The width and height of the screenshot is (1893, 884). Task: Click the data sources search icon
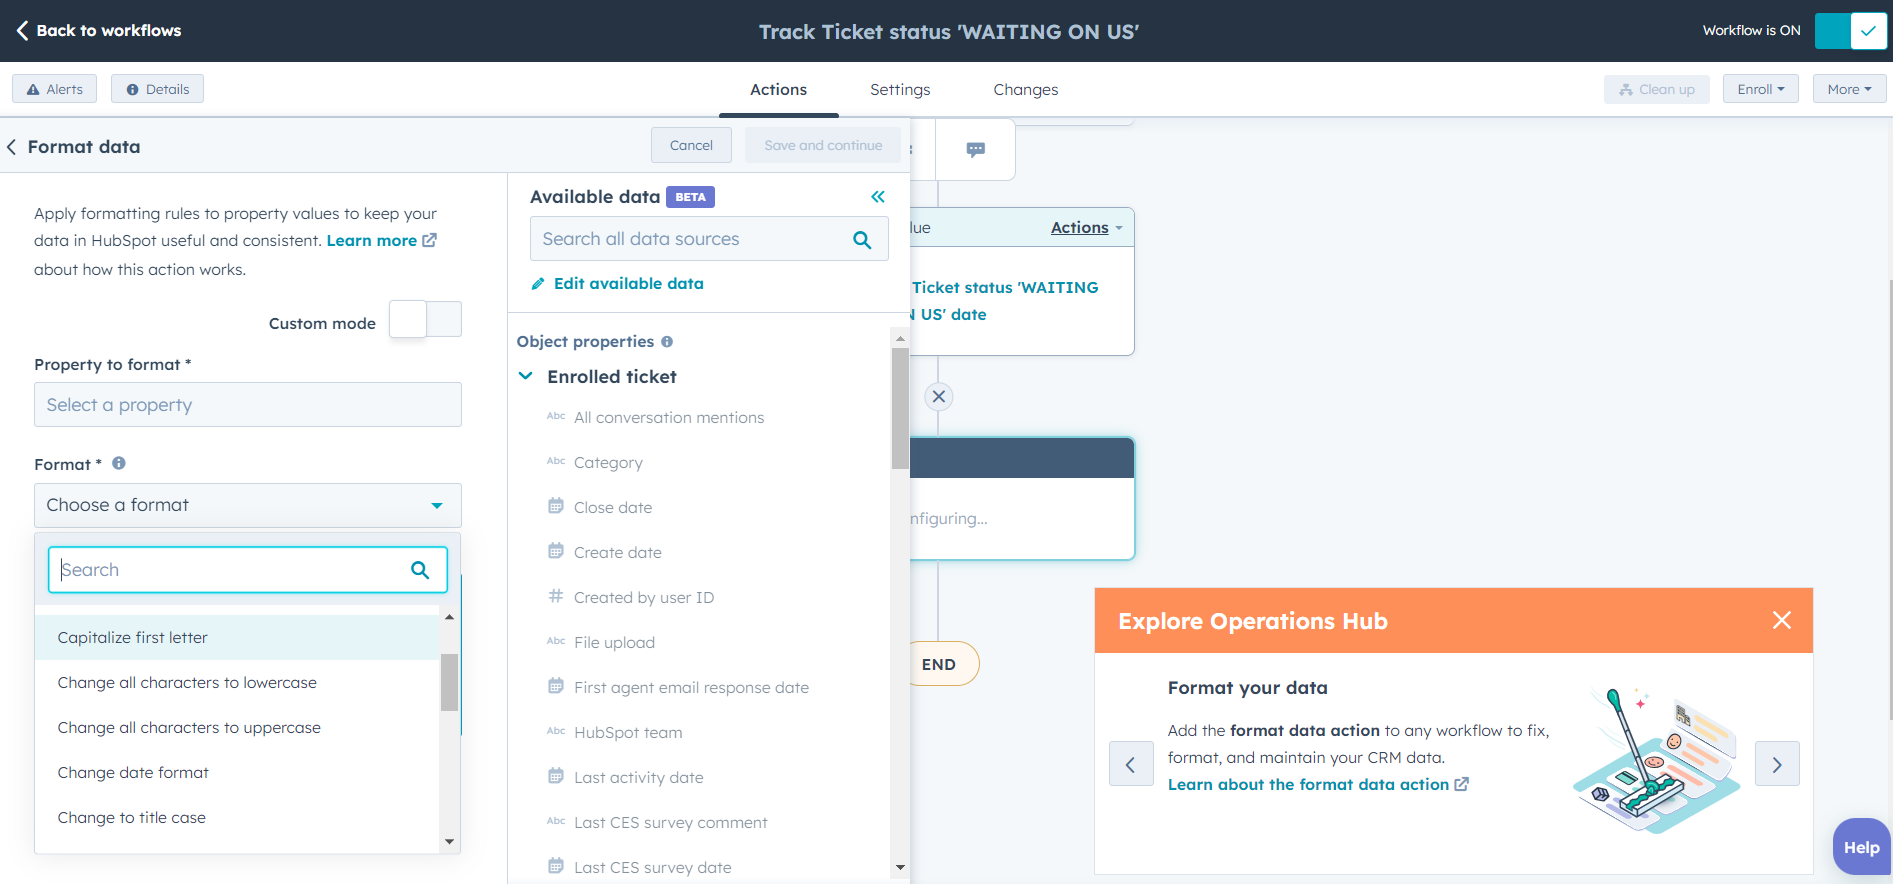[862, 240]
